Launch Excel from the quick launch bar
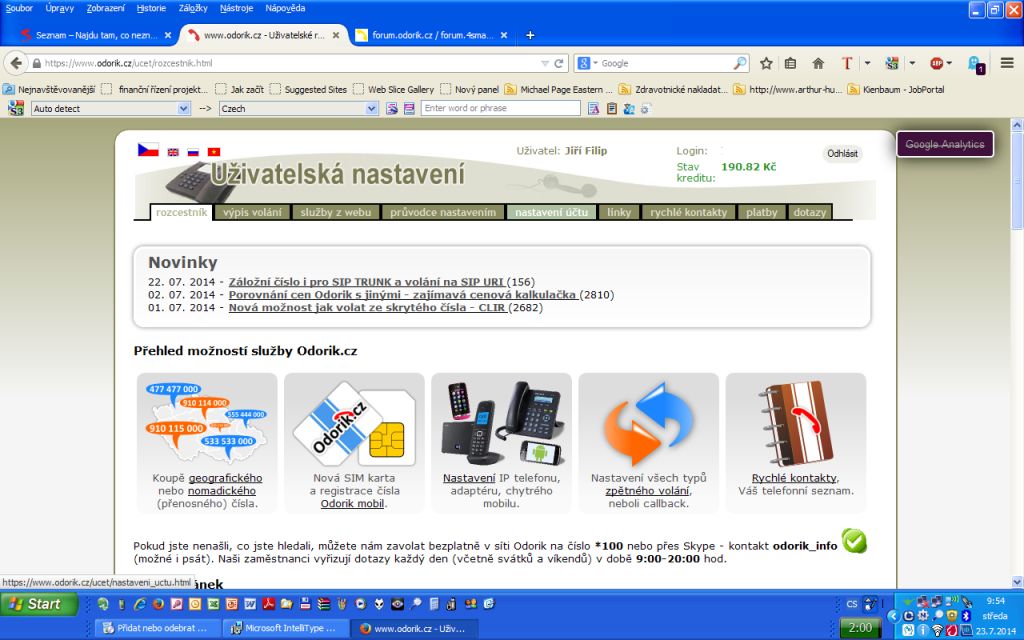This screenshot has width=1024, height=640. pyautogui.click(x=213, y=604)
